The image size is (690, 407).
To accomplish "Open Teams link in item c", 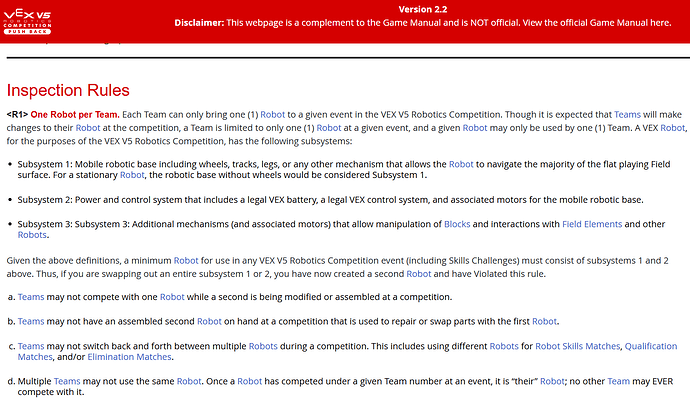I will point(31,347).
